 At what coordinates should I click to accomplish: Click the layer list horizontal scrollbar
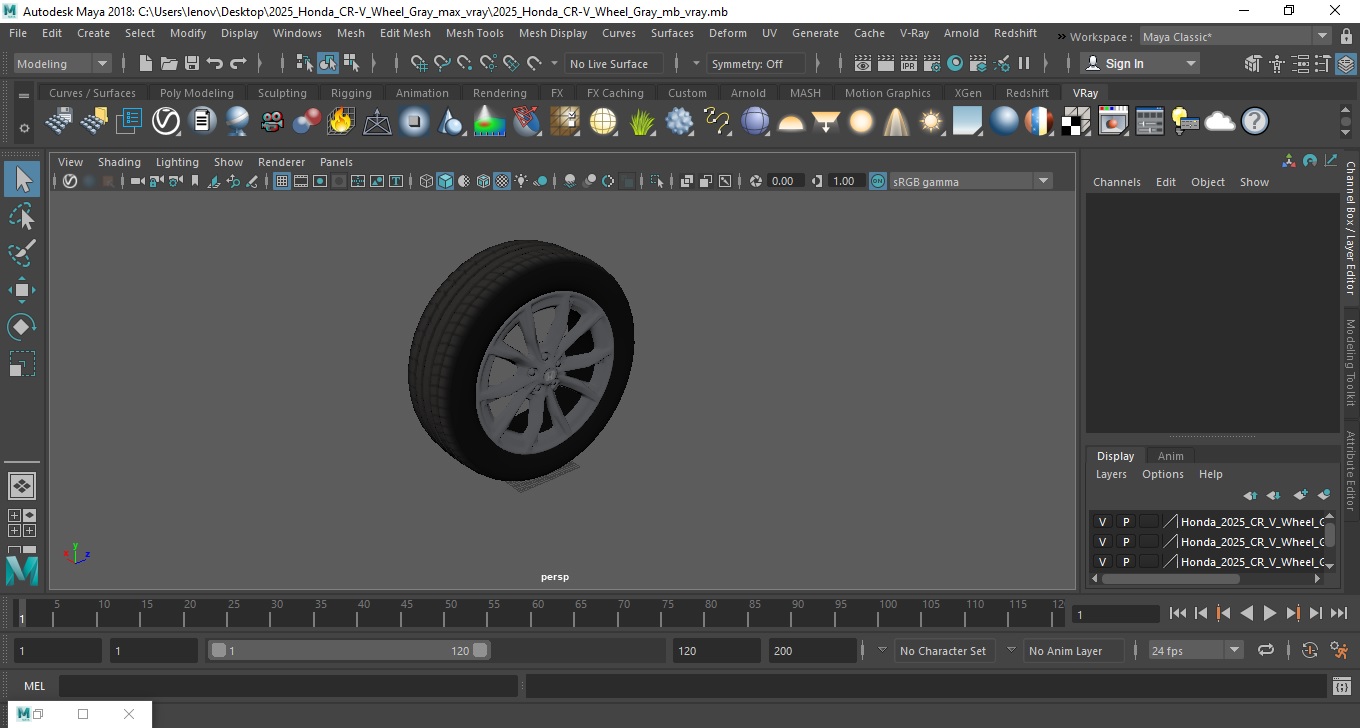tap(1170, 578)
